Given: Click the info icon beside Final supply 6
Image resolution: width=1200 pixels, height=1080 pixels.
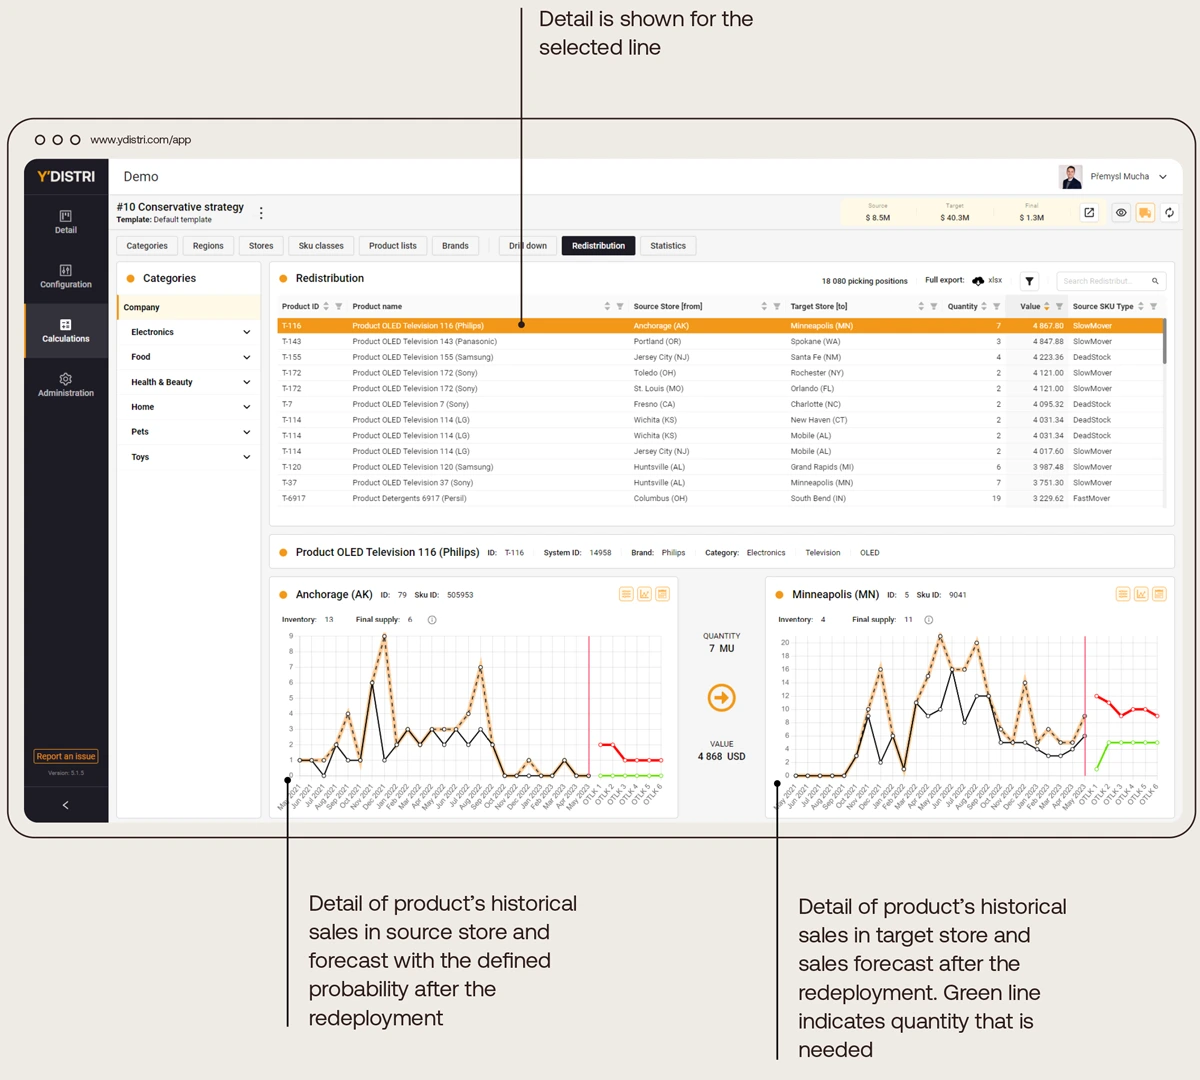Looking at the screenshot, I should tap(432, 620).
